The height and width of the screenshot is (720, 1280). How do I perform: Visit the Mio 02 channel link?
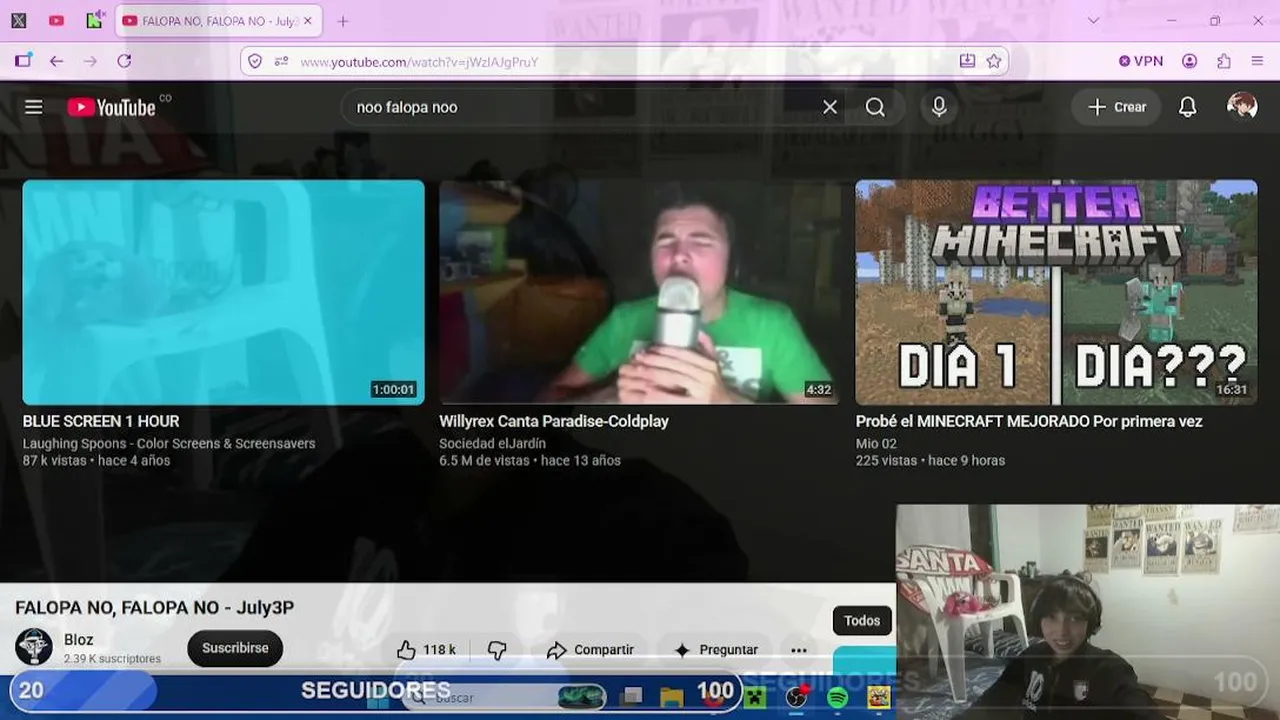pyautogui.click(x=876, y=443)
